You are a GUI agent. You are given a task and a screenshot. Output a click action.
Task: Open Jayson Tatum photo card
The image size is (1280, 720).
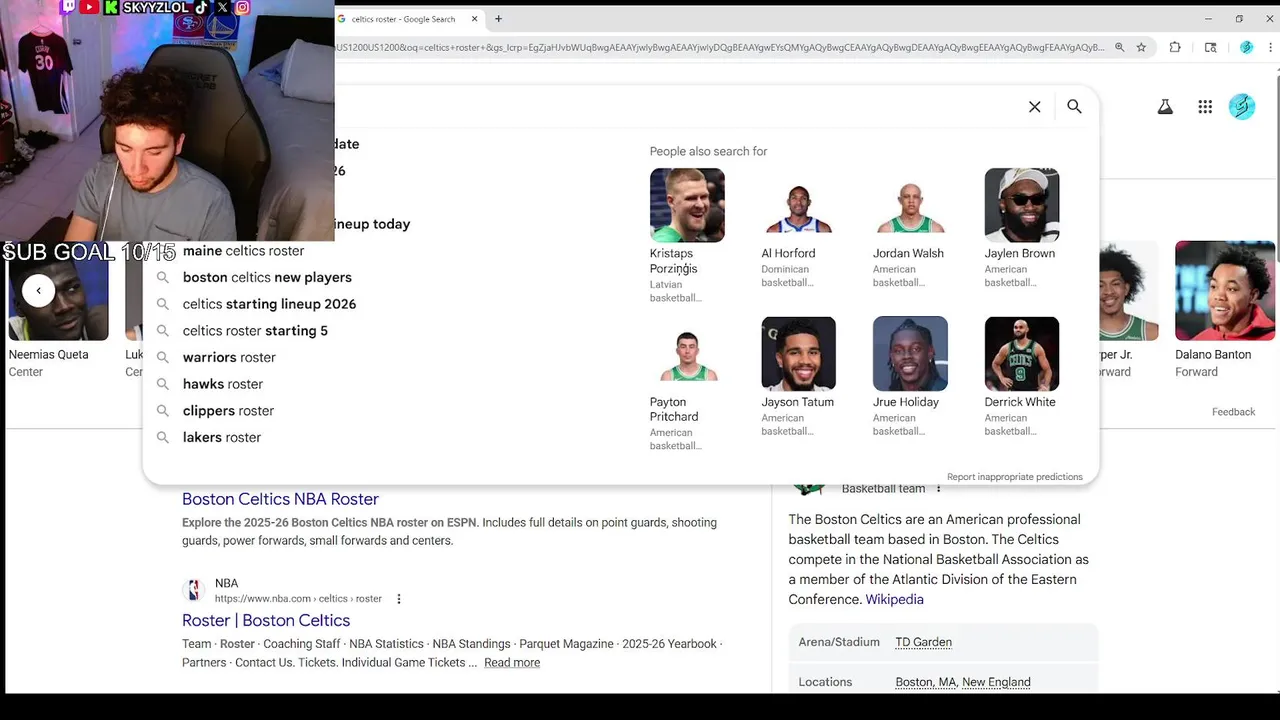tap(798, 354)
